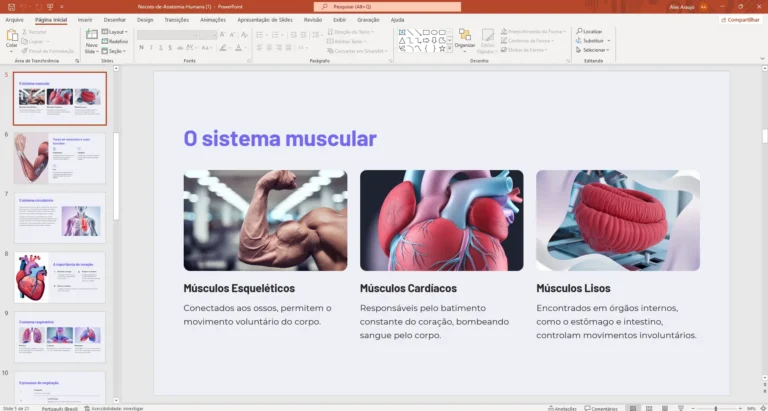Increase font size with the larger A
The image size is (768, 411).
click(x=222, y=35)
